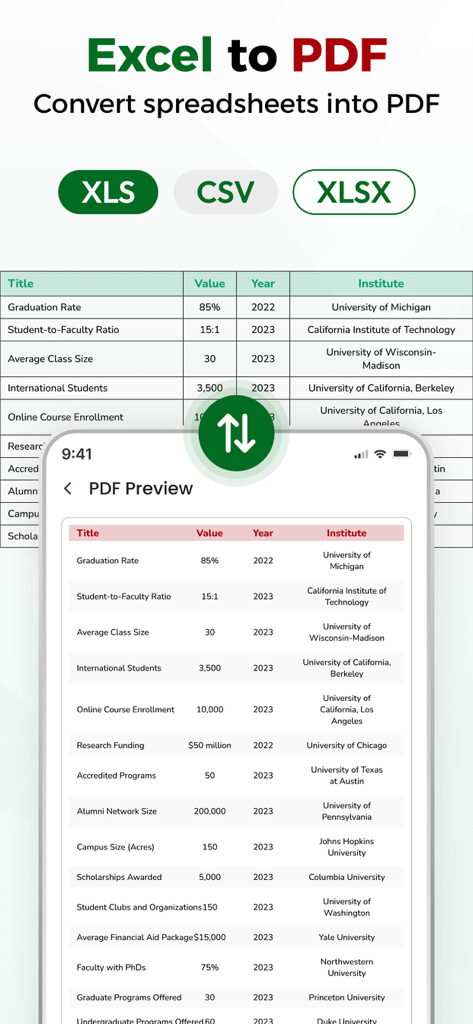This screenshot has width=473, height=1024.
Task: Click red 'Value' header in PDF Preview
Action: click(210, 533)
